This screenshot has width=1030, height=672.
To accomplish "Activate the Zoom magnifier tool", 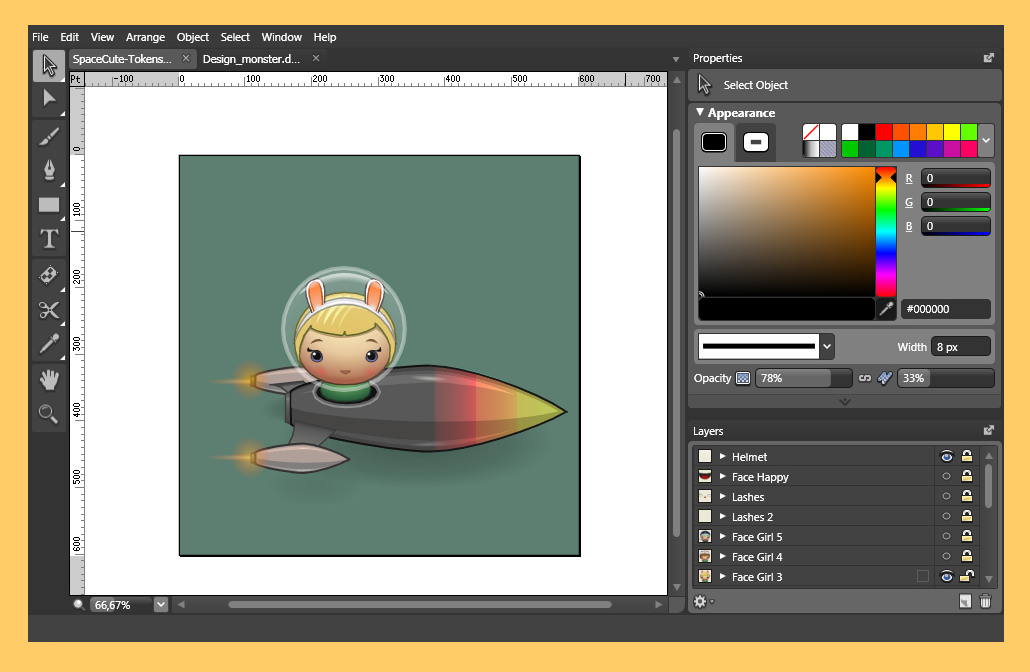I will coord(49,413).
